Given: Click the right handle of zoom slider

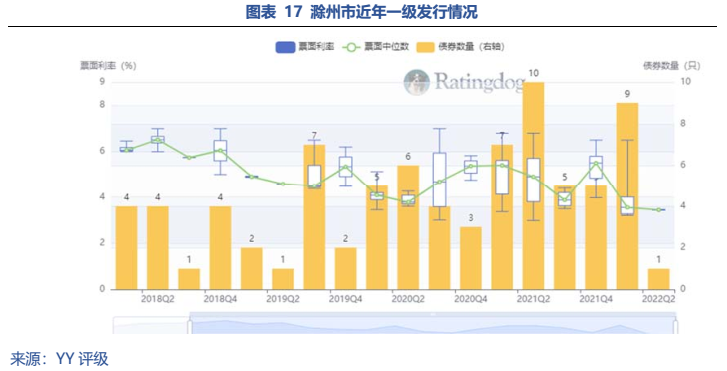Looking at the screenshot, I should 675,326.
